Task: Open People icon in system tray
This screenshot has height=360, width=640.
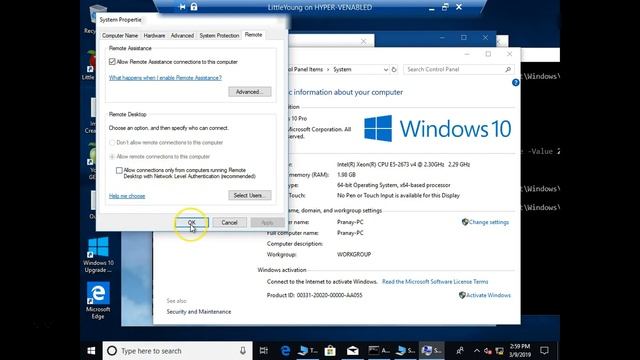Action: [x=460, y=351]
